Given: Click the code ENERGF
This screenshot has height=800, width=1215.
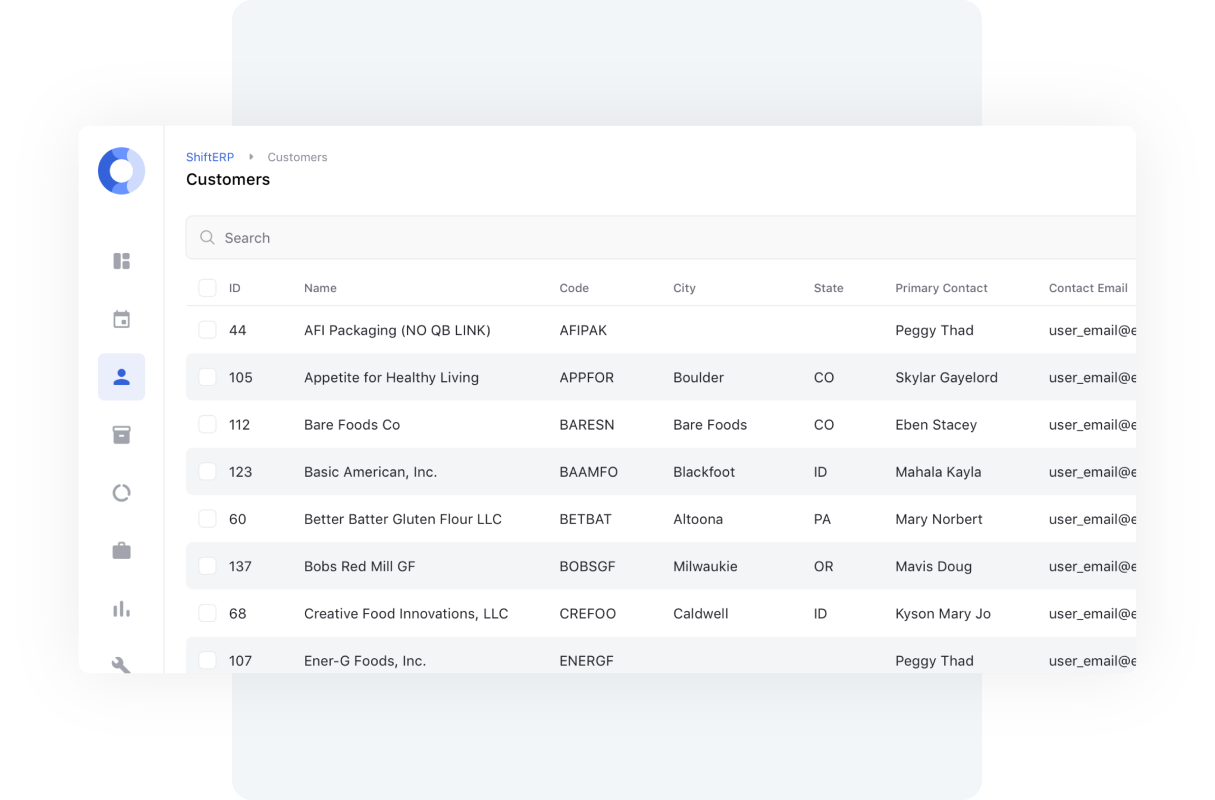Looking at the screenshot, I should click(586, 660).
